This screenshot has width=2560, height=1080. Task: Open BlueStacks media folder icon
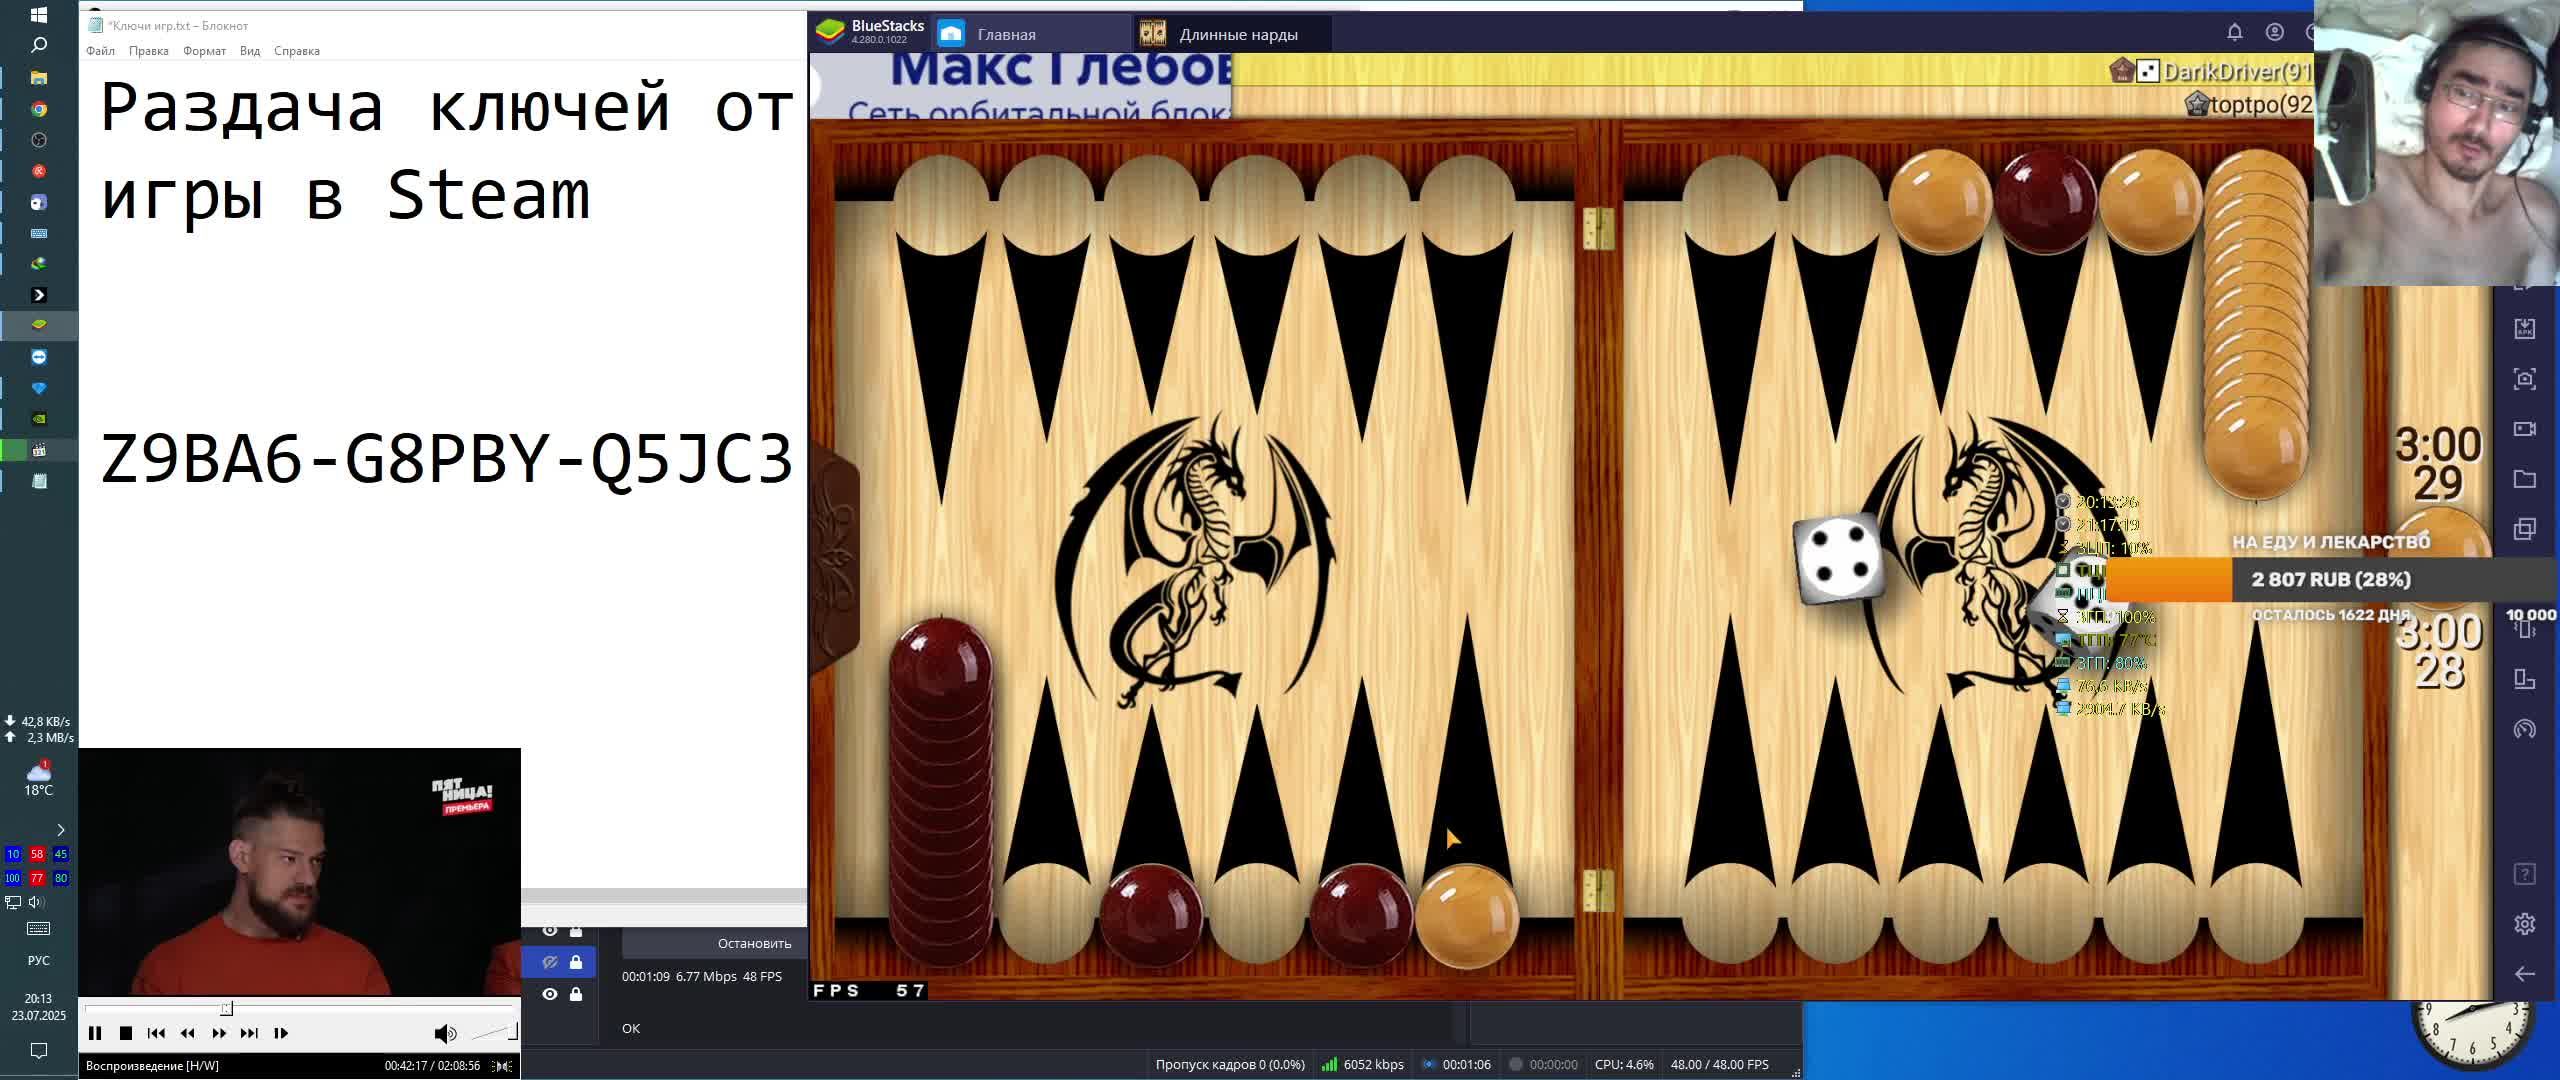(x=2524, y=479)
